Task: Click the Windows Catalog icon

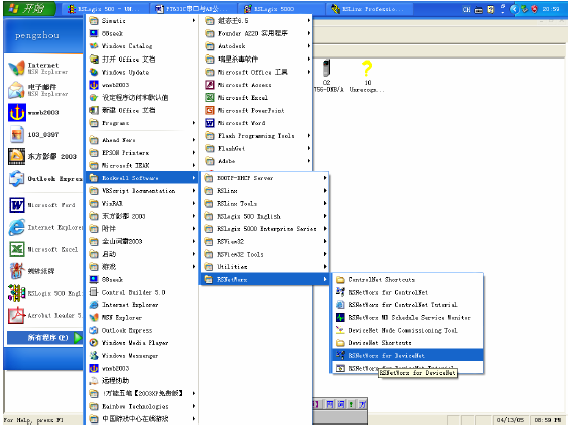Action: click(x=94, y=46)
